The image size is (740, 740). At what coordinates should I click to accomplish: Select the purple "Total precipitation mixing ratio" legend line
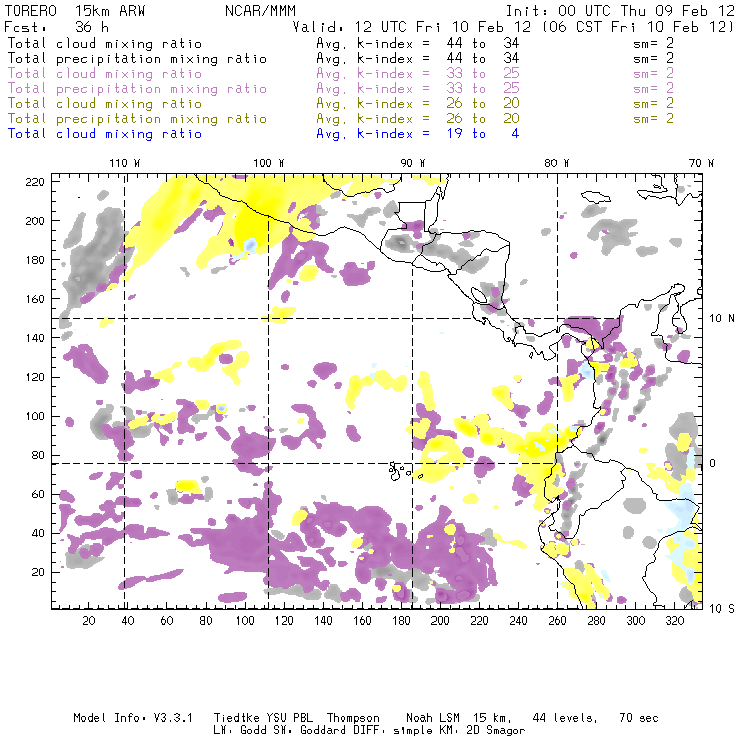137,89
